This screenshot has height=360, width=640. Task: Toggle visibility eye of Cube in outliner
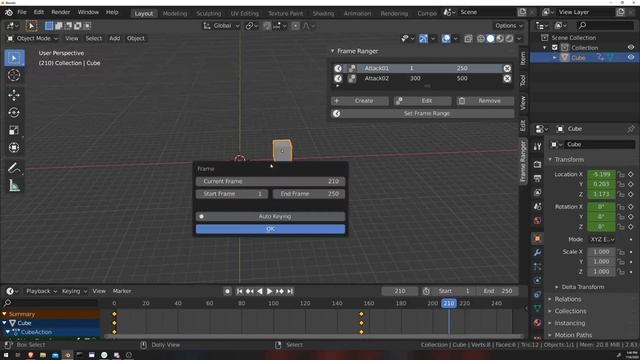point(631,58)
